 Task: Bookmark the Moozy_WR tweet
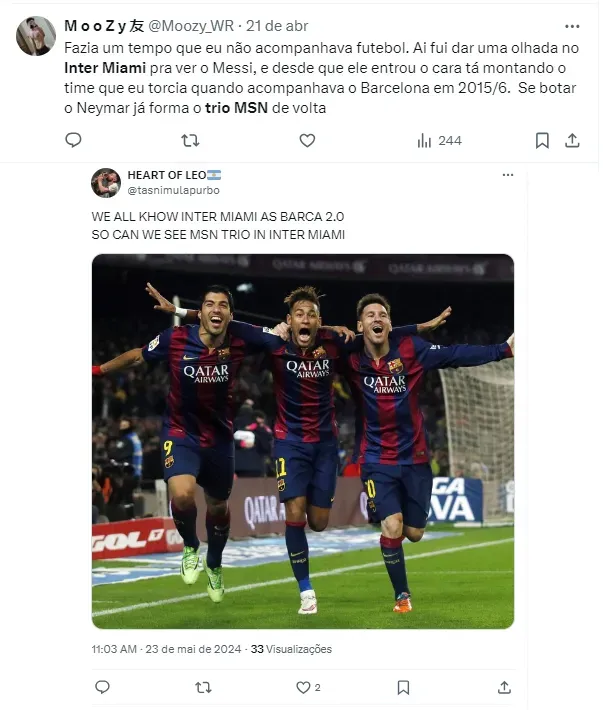[542, 140]
